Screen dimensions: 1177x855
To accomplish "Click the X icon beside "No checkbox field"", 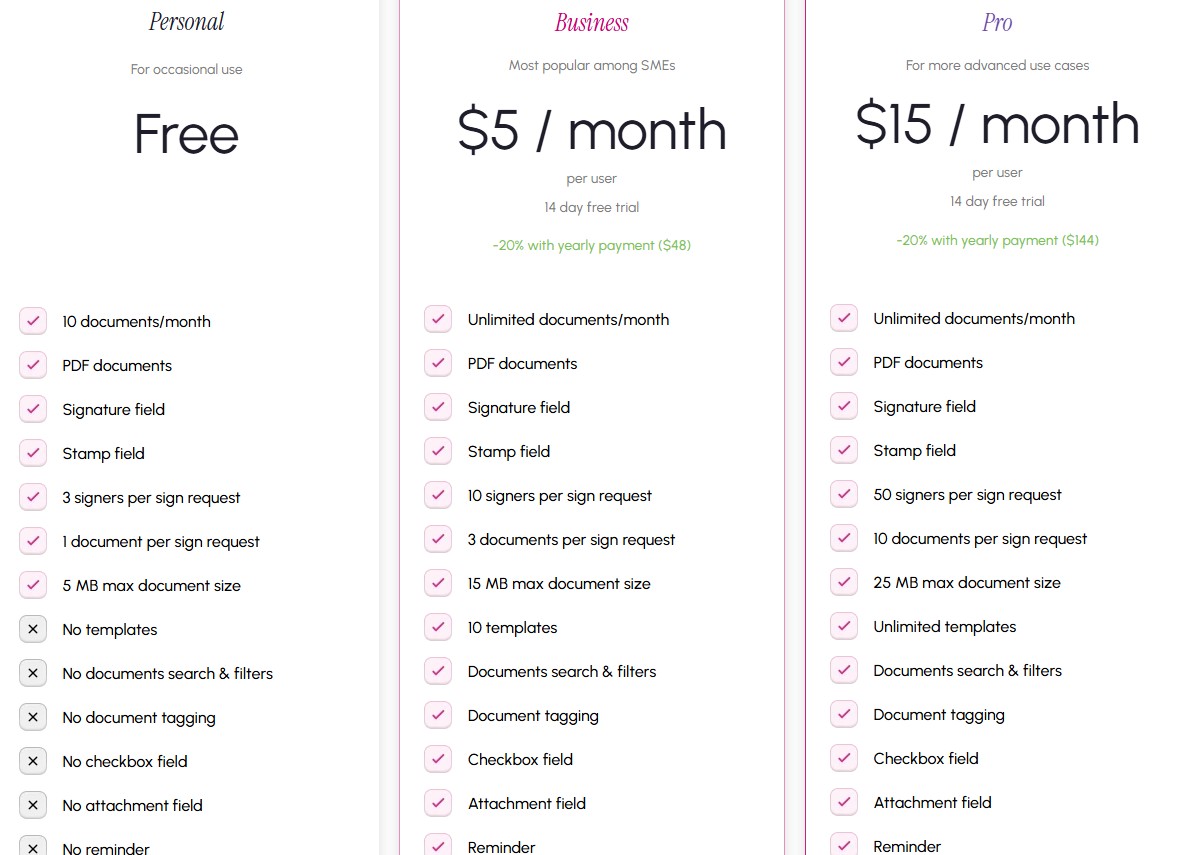I will pos(33,761).
